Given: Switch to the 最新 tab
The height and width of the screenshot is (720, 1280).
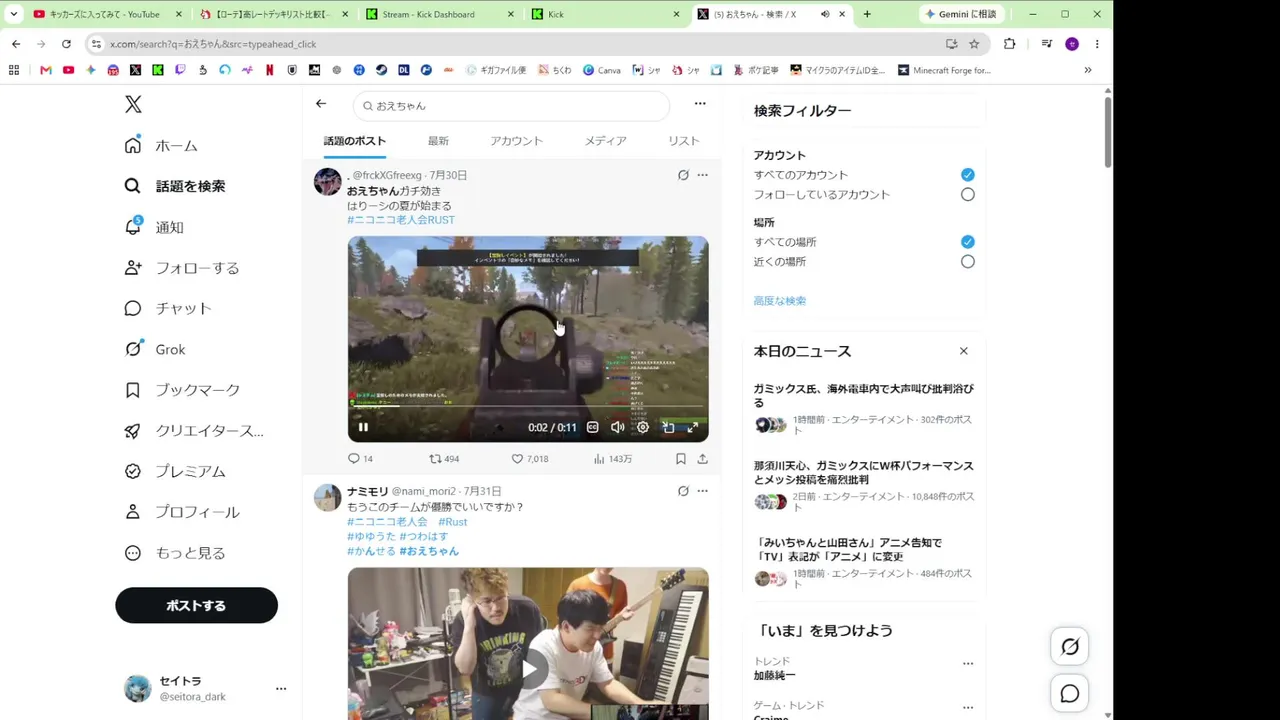Looking at the screenshot, I should click(438, 141).
